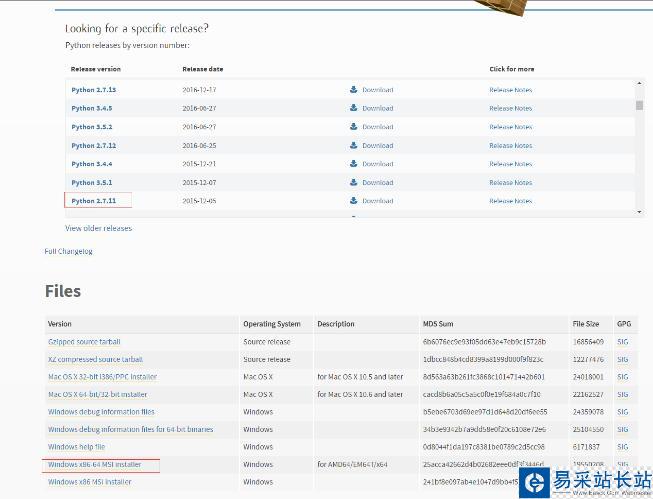Click Download text link for Python 2.7.12
This screenshot has width=653, height=499.
click(x=378, y=146)
